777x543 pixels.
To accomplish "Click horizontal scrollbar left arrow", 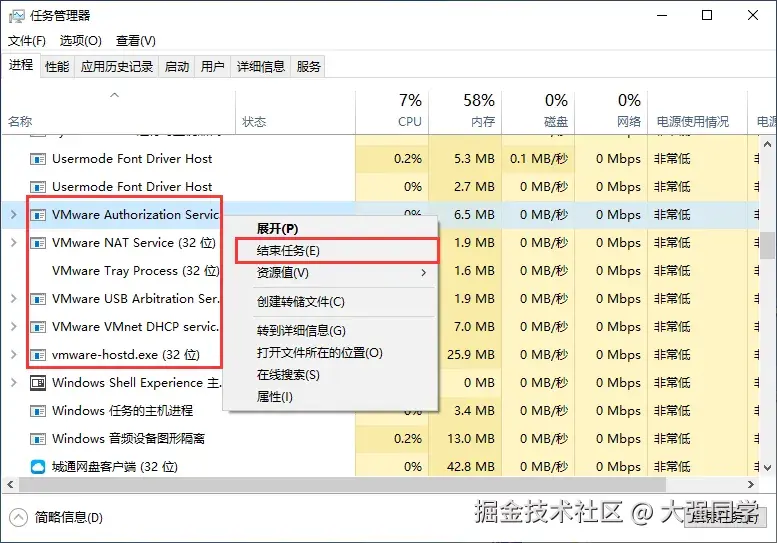I will (10, 485).
